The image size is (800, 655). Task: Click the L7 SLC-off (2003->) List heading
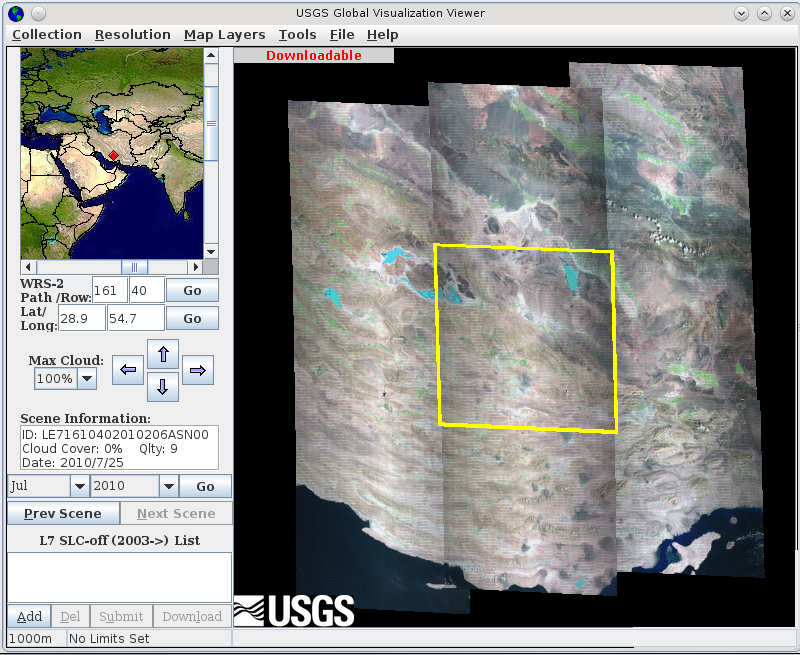tap(120, 540)
